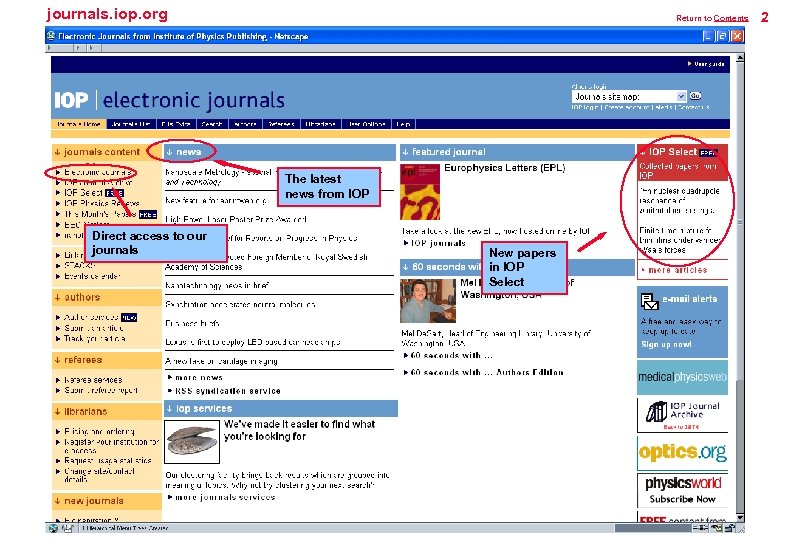
Task: Open the Business briefs news item
Action: 192,323
